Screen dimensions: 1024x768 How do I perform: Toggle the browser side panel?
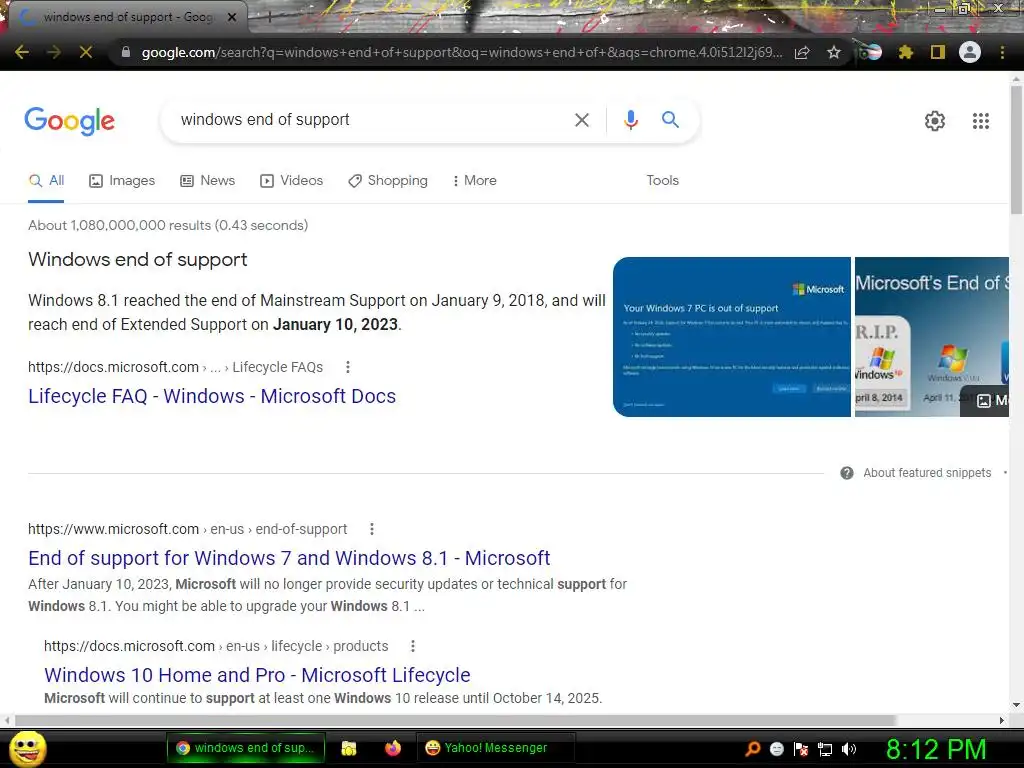coord(938,52)
